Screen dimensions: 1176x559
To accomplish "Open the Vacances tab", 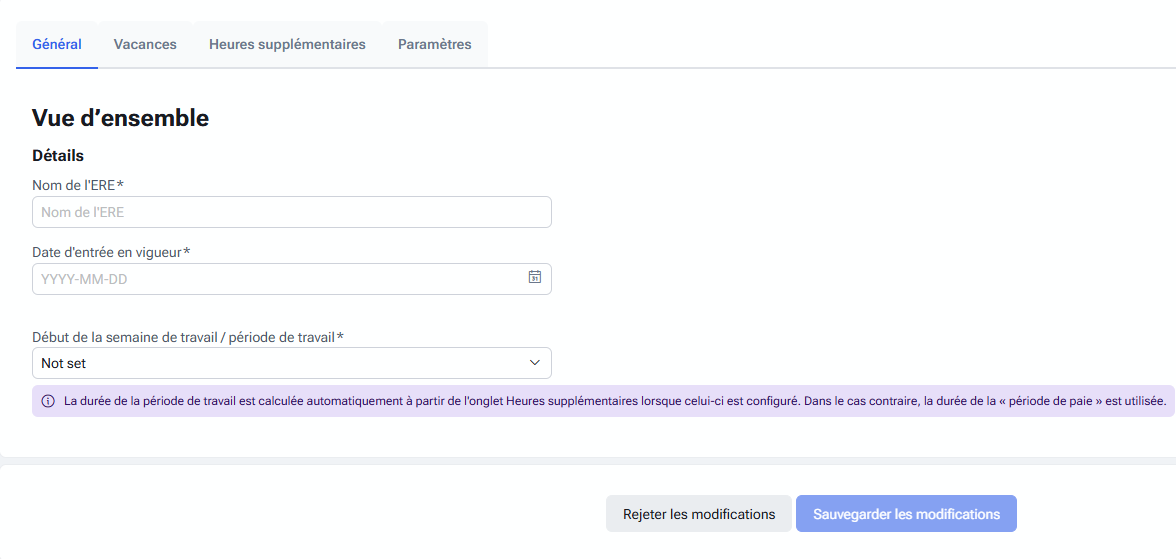I will coord(145,44).
